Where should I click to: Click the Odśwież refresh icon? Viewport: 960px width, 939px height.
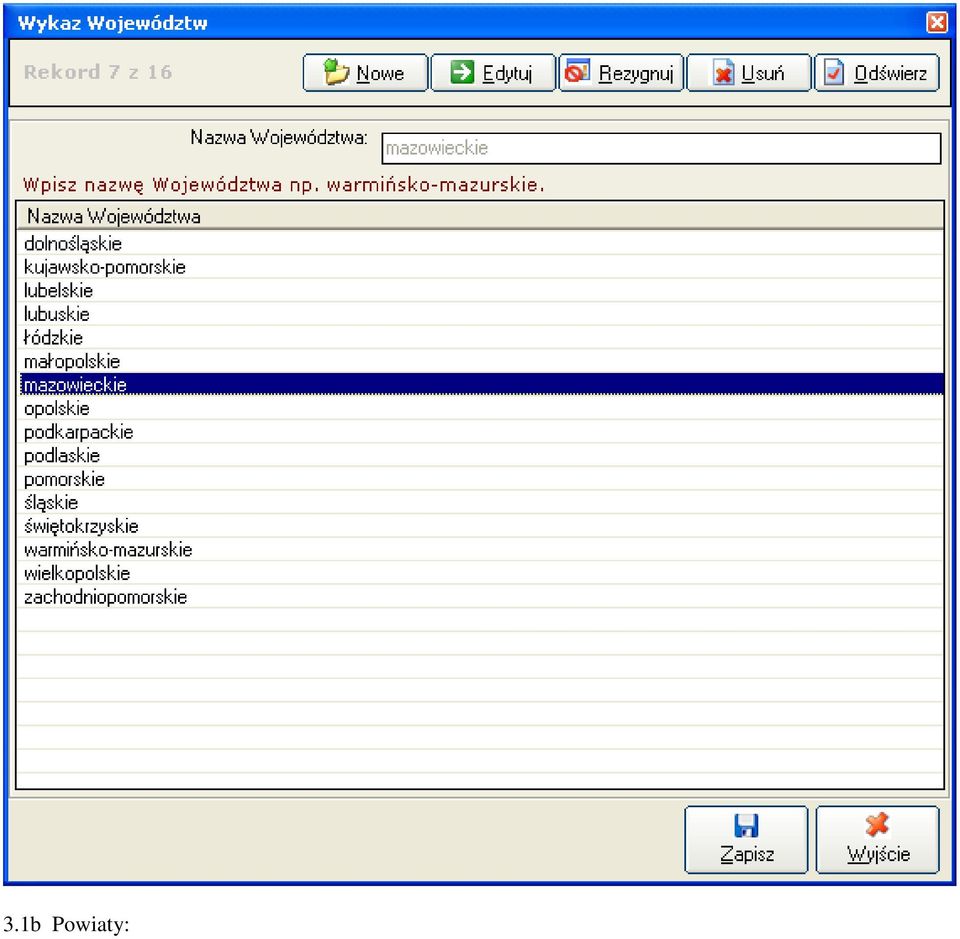(x=833, y=72)
